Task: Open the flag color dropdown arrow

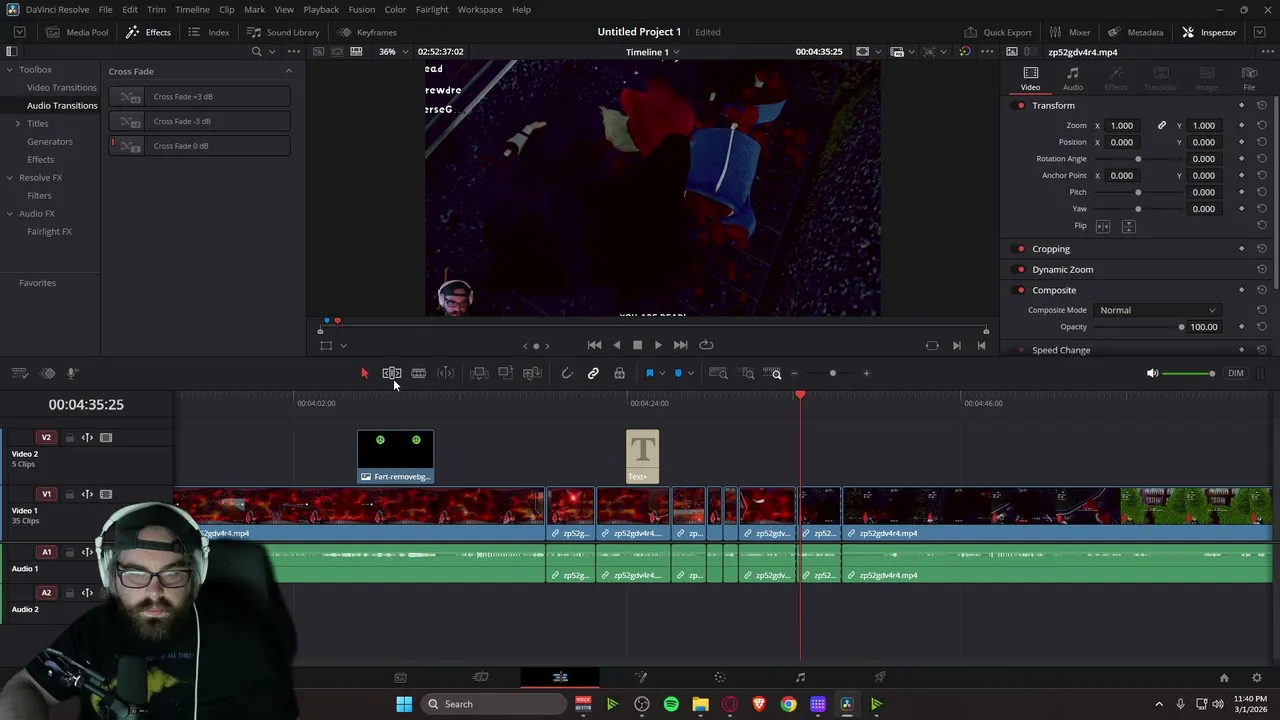Action: pyautogui.click(x=661, y=374)
